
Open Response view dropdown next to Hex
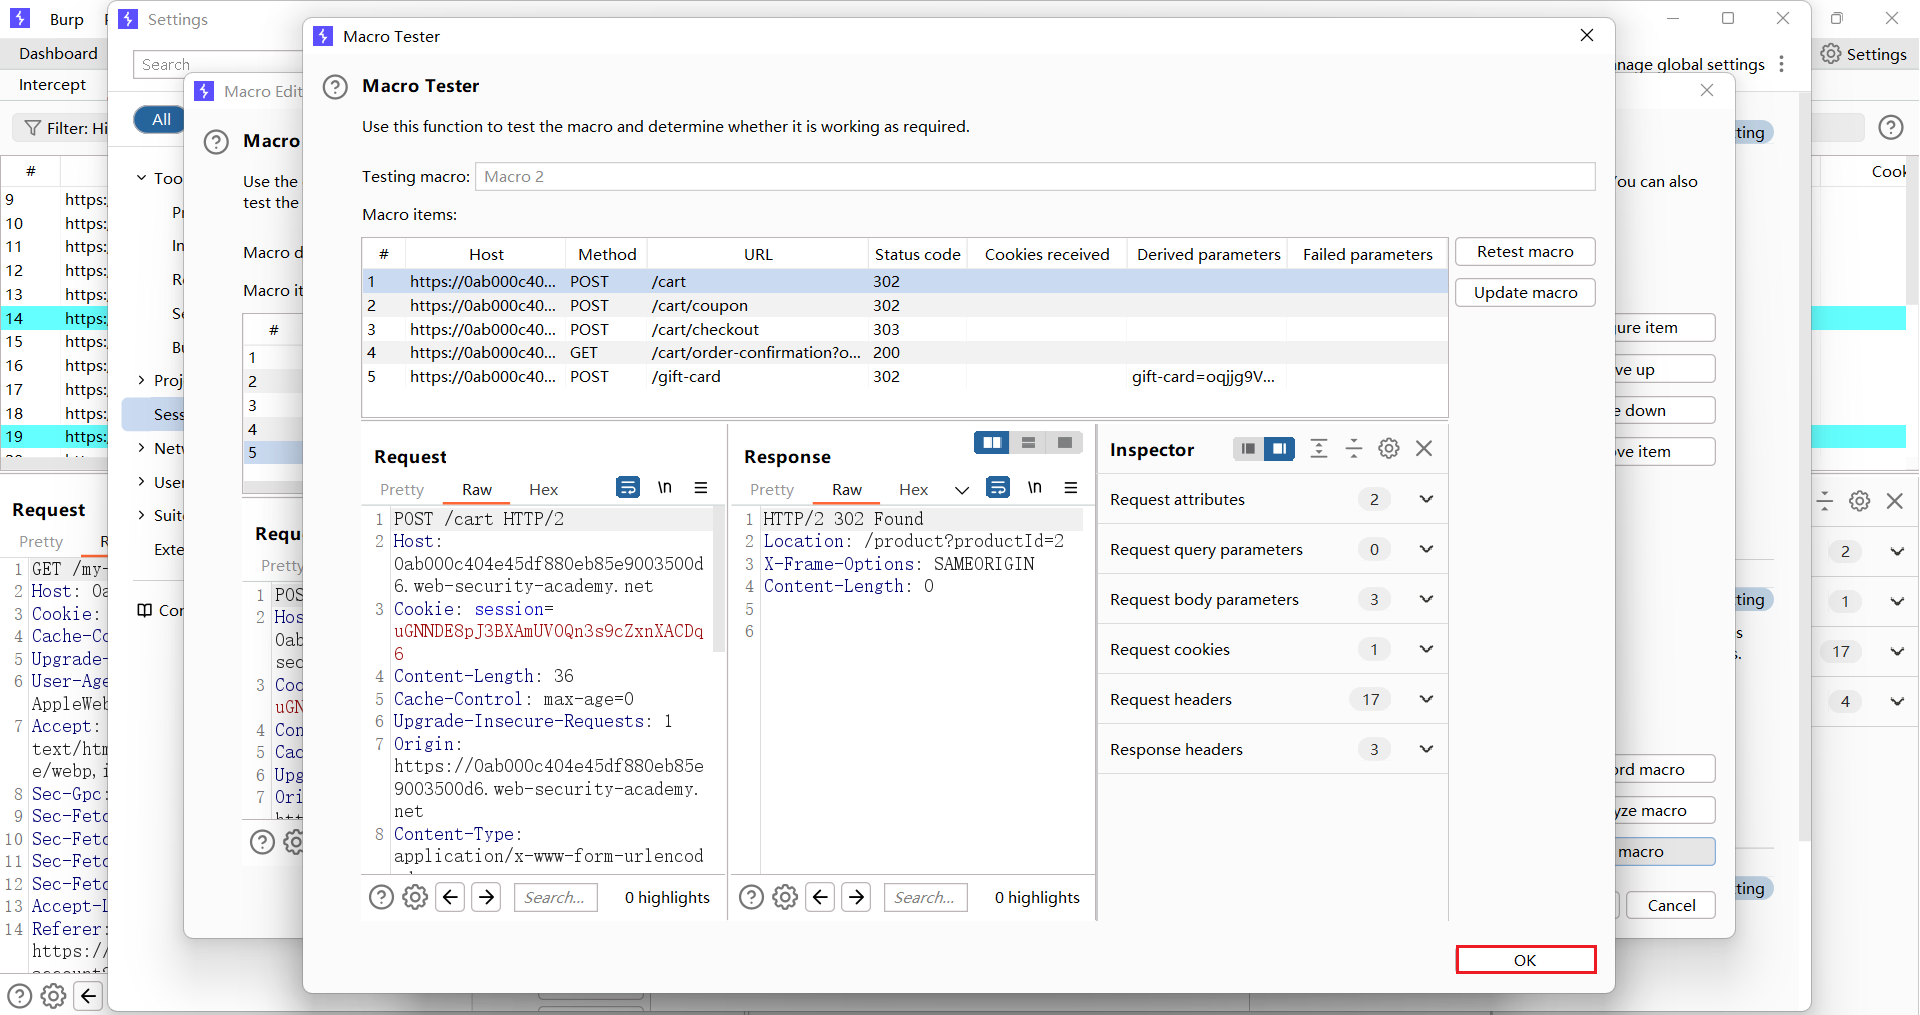(x=962, y=490)
